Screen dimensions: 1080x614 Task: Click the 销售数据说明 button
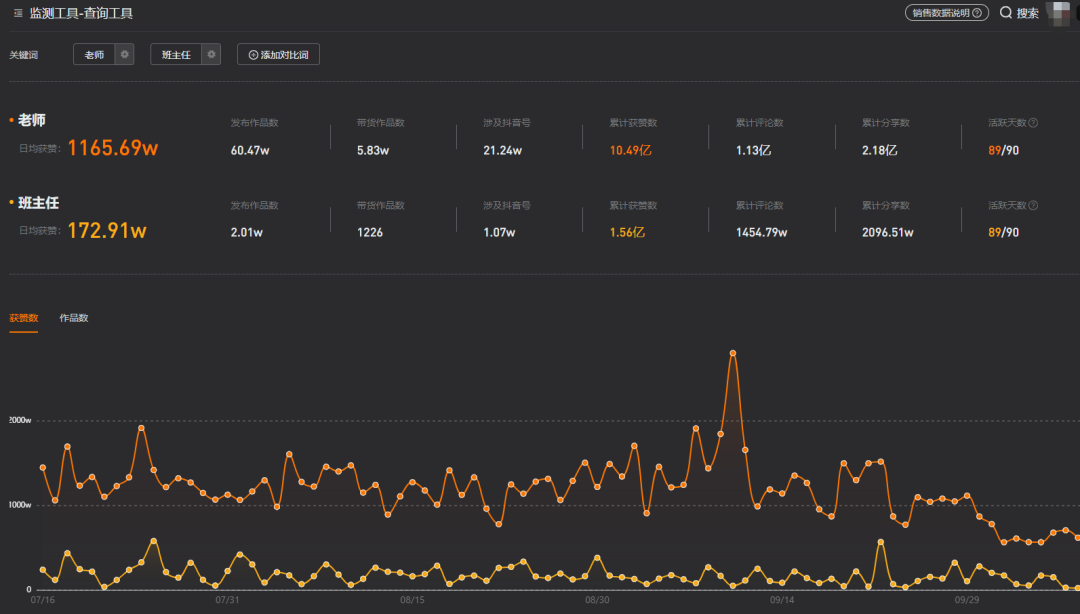click(946, 13)
